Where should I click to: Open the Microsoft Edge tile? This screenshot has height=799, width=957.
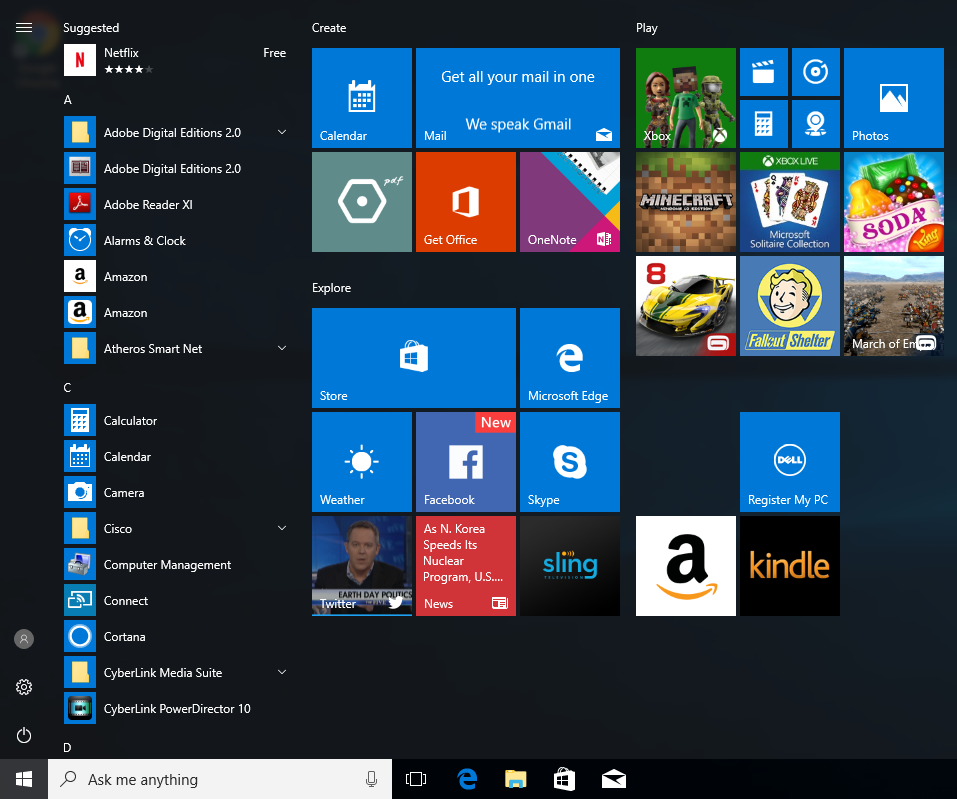click(569, 357)
